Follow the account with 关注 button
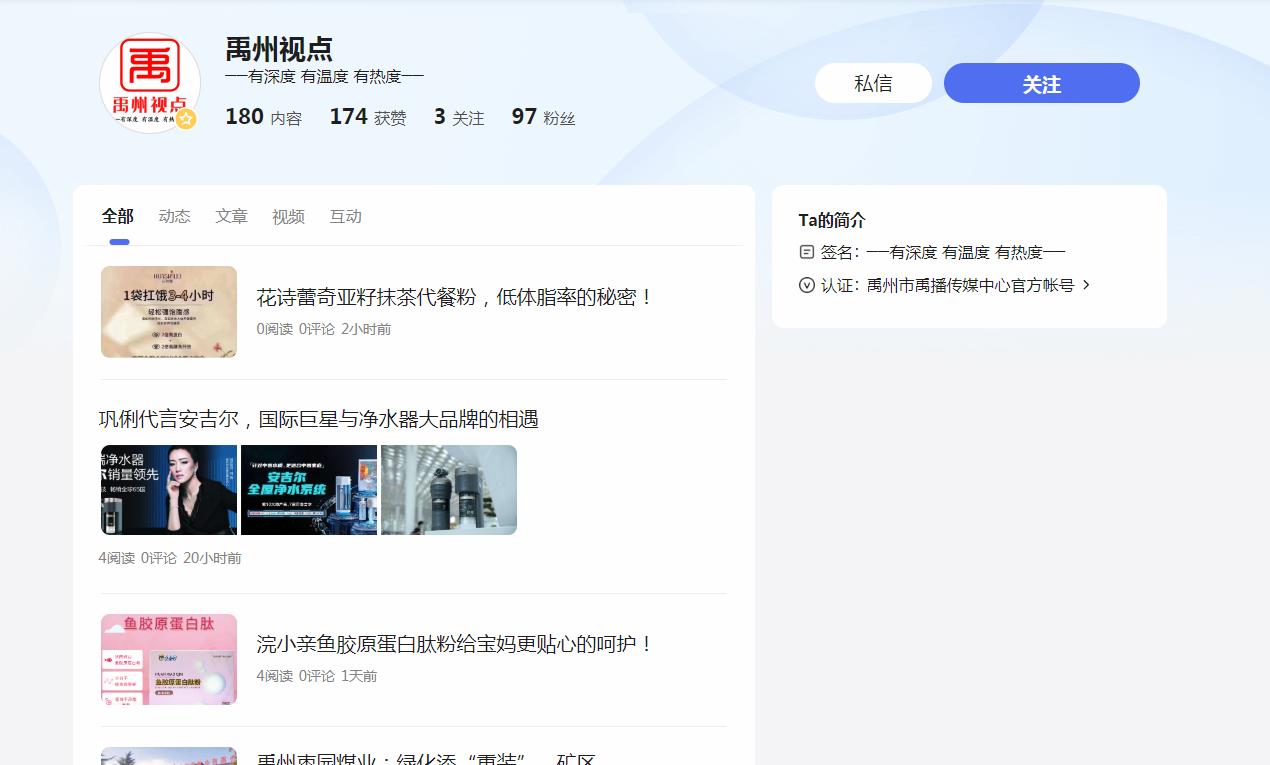 [x=1042, y=83]
